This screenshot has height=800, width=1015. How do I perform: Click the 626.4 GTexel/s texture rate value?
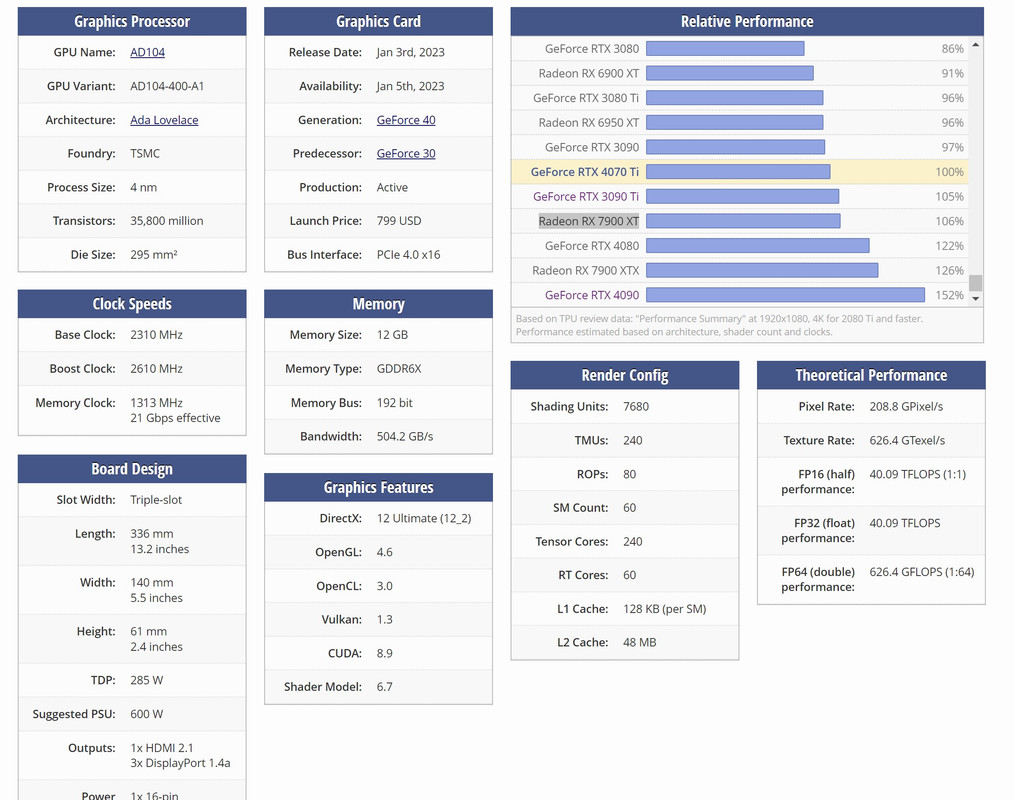907,440
